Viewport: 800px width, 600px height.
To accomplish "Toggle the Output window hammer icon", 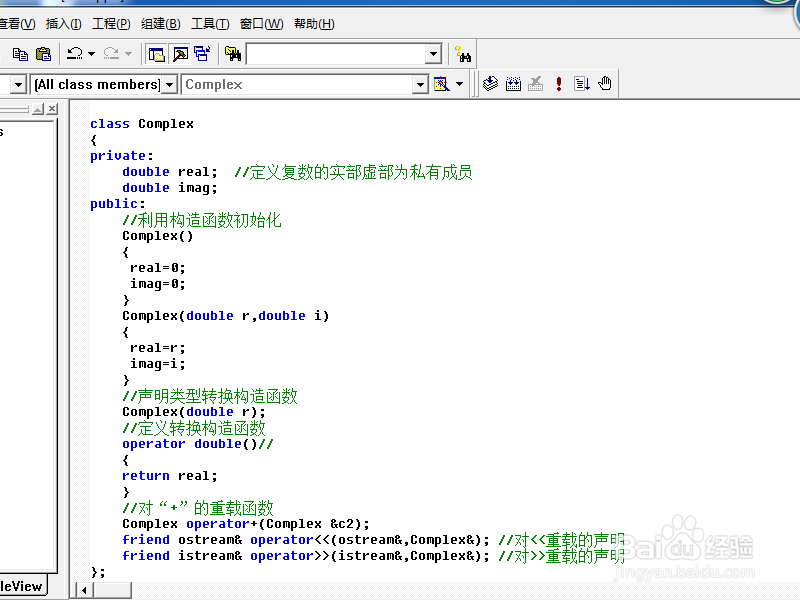I will 180,54.
